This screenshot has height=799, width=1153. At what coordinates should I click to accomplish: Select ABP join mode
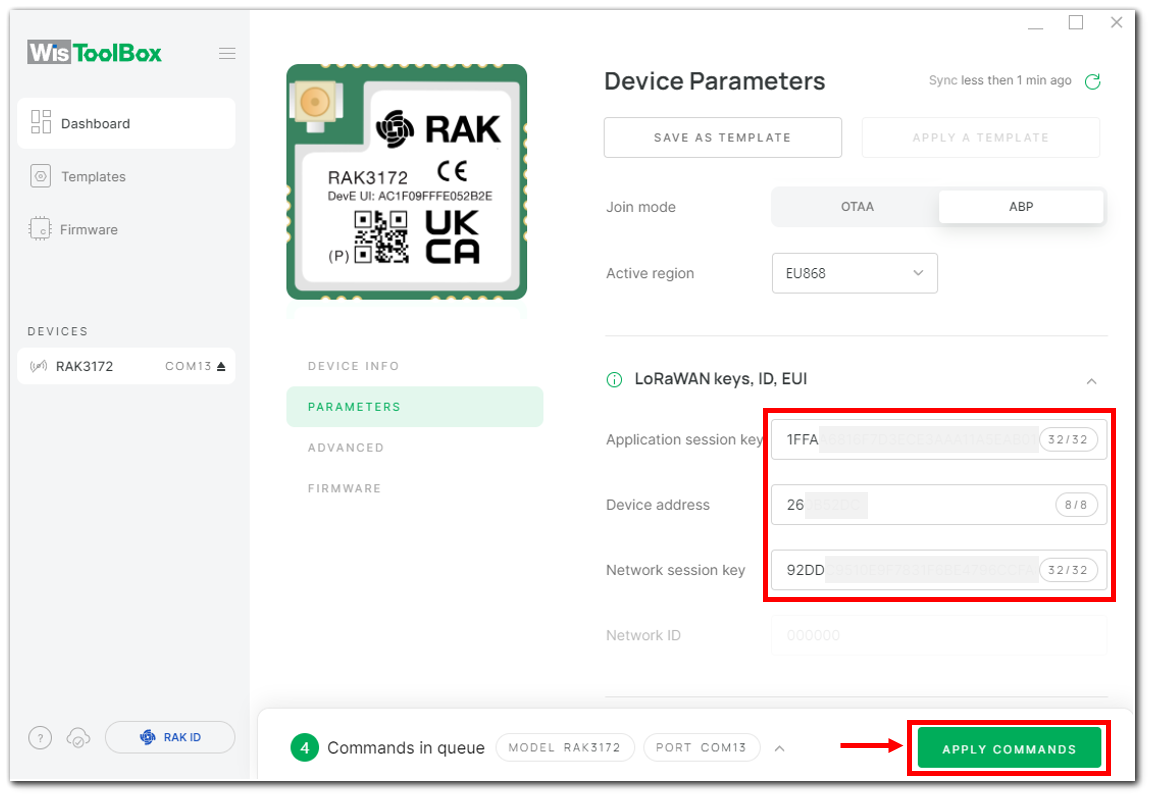coord(1021,207)
